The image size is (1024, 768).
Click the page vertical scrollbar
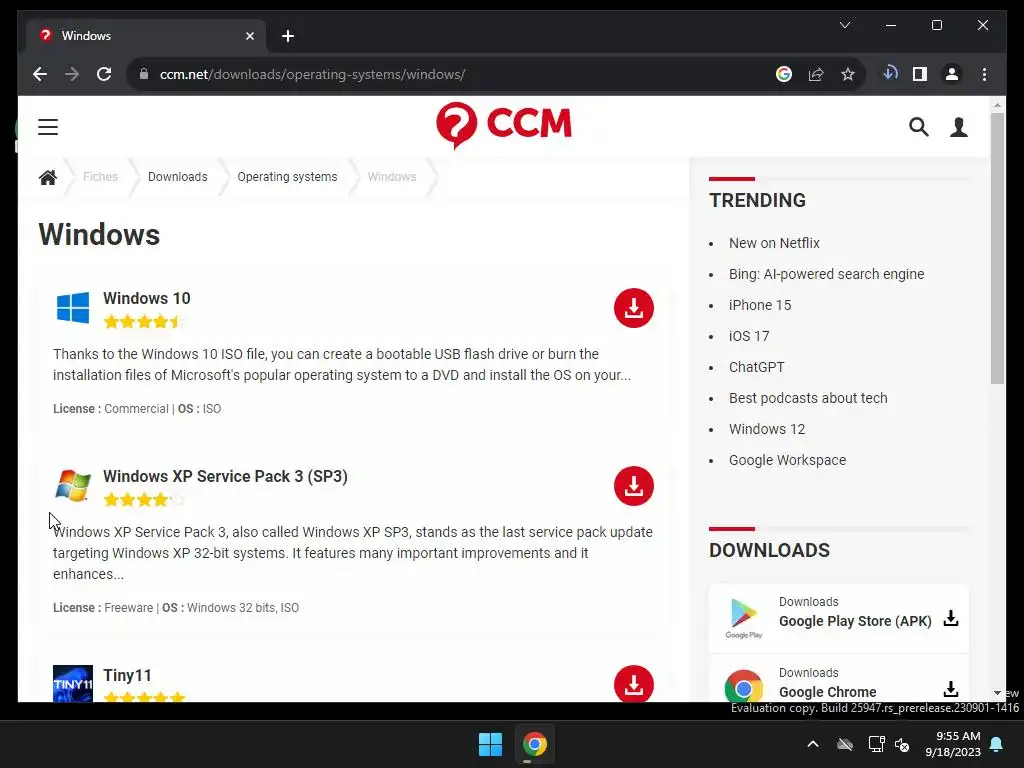[997, 248]
